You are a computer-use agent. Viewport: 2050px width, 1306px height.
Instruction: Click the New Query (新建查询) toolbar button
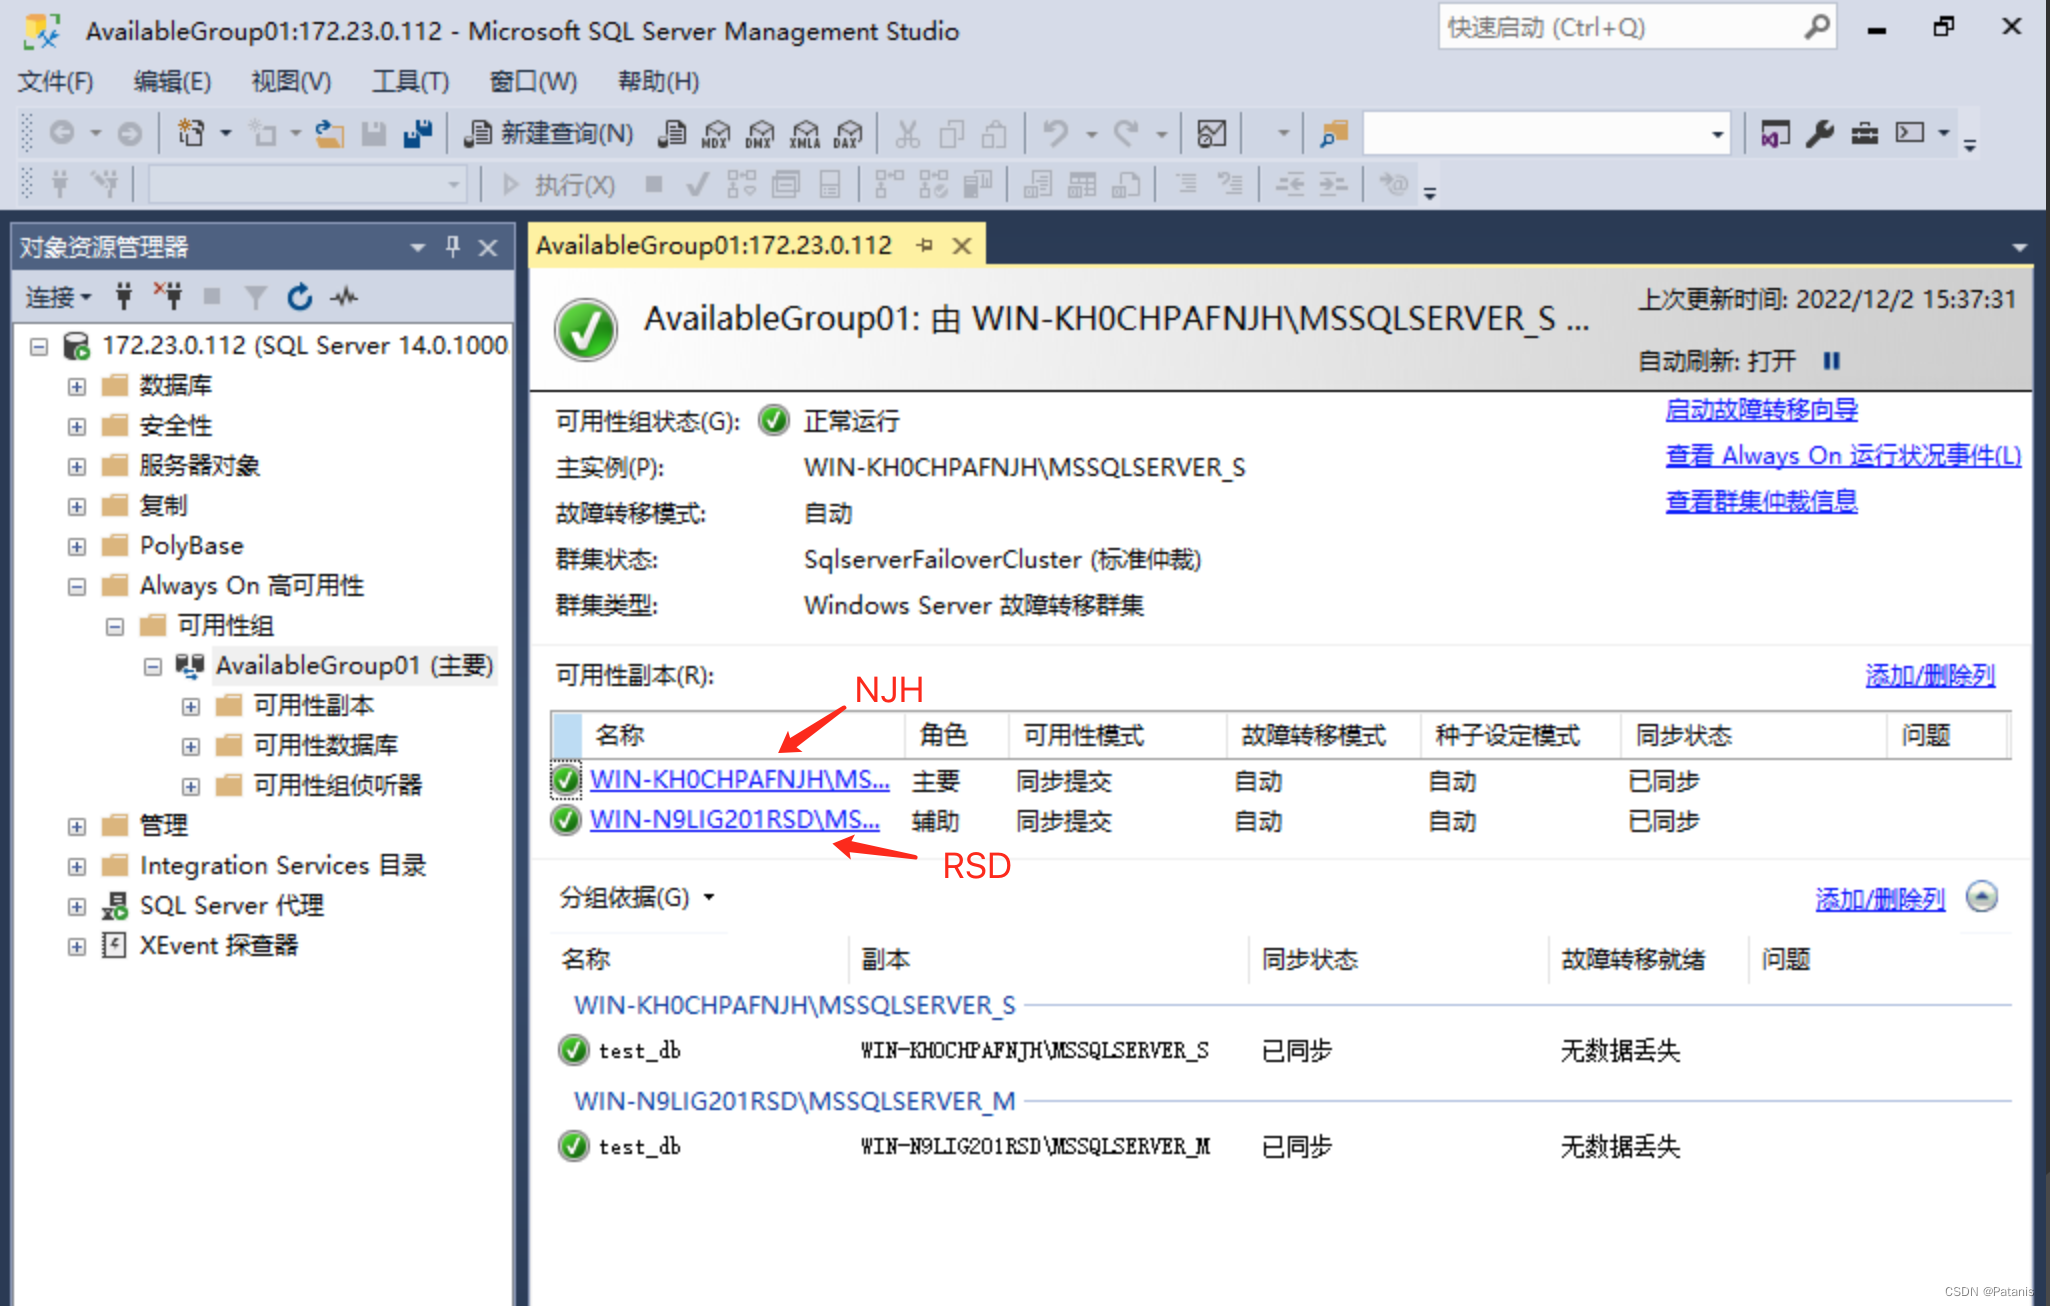coord(548,133)
